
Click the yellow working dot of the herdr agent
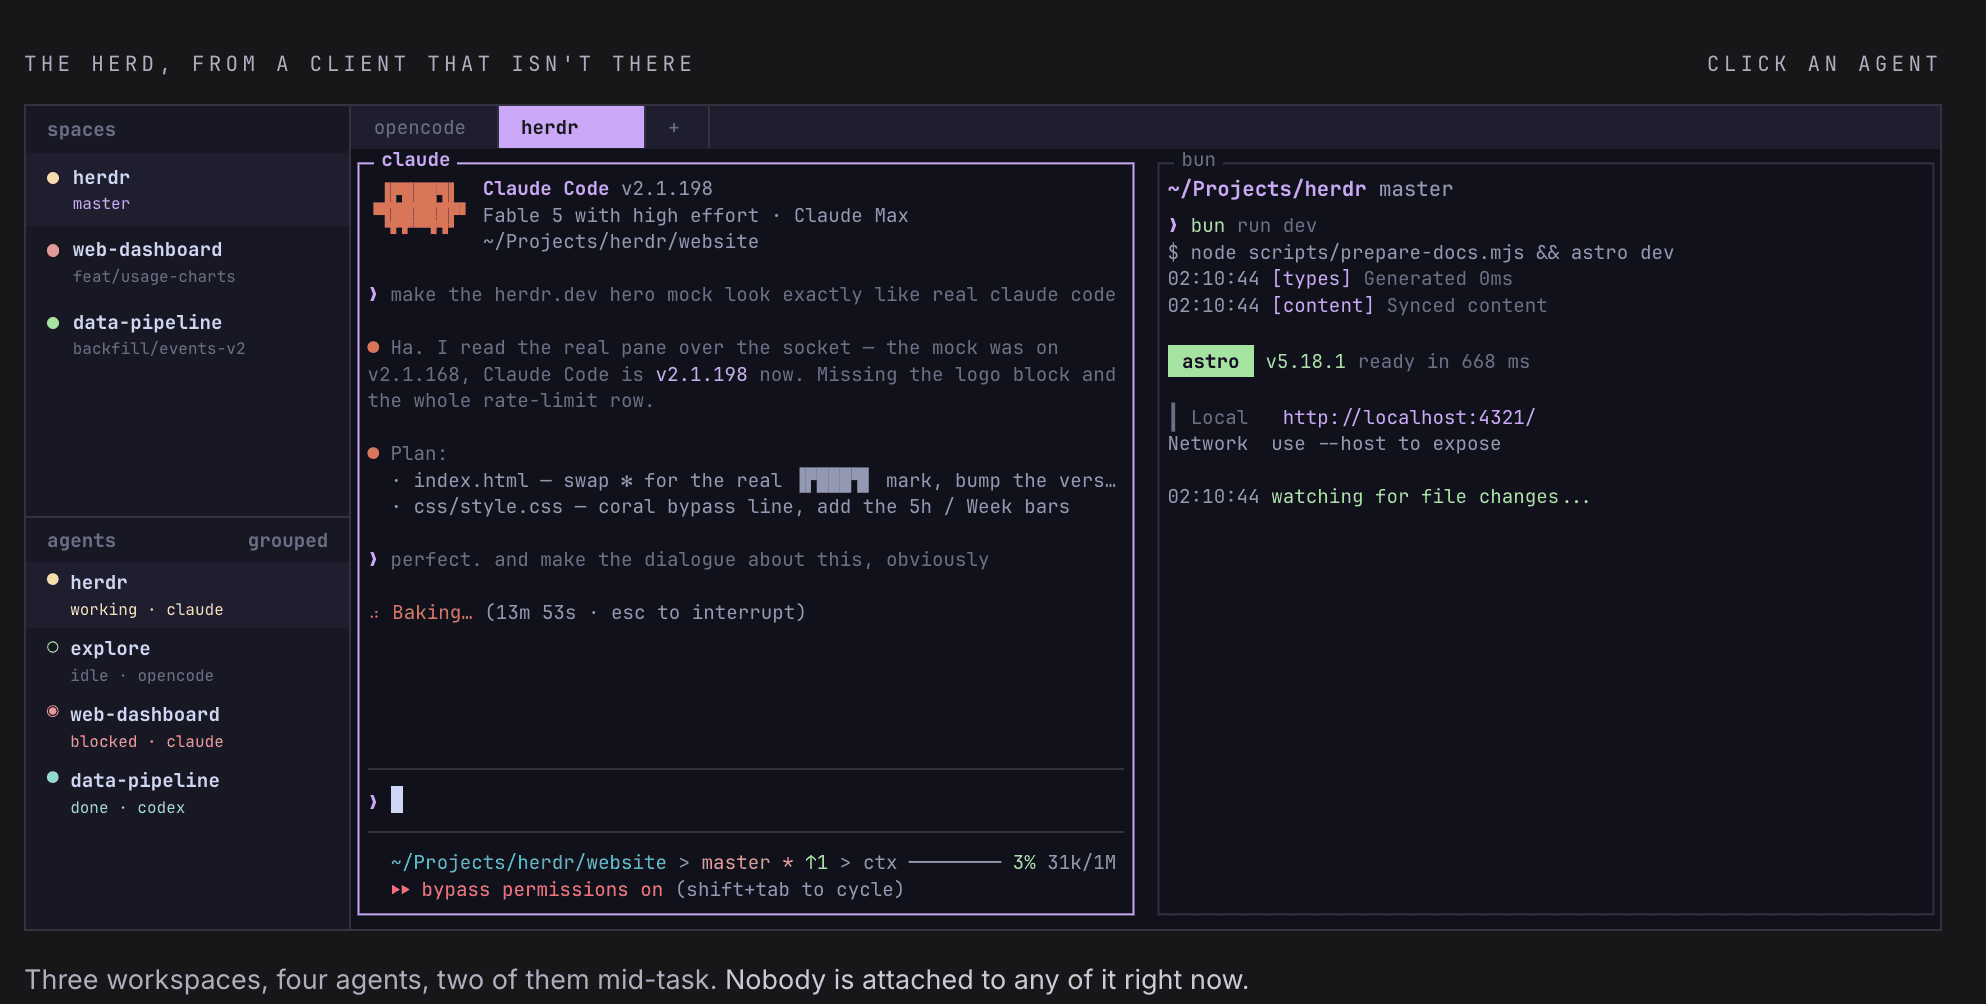[x=53, y=580]
